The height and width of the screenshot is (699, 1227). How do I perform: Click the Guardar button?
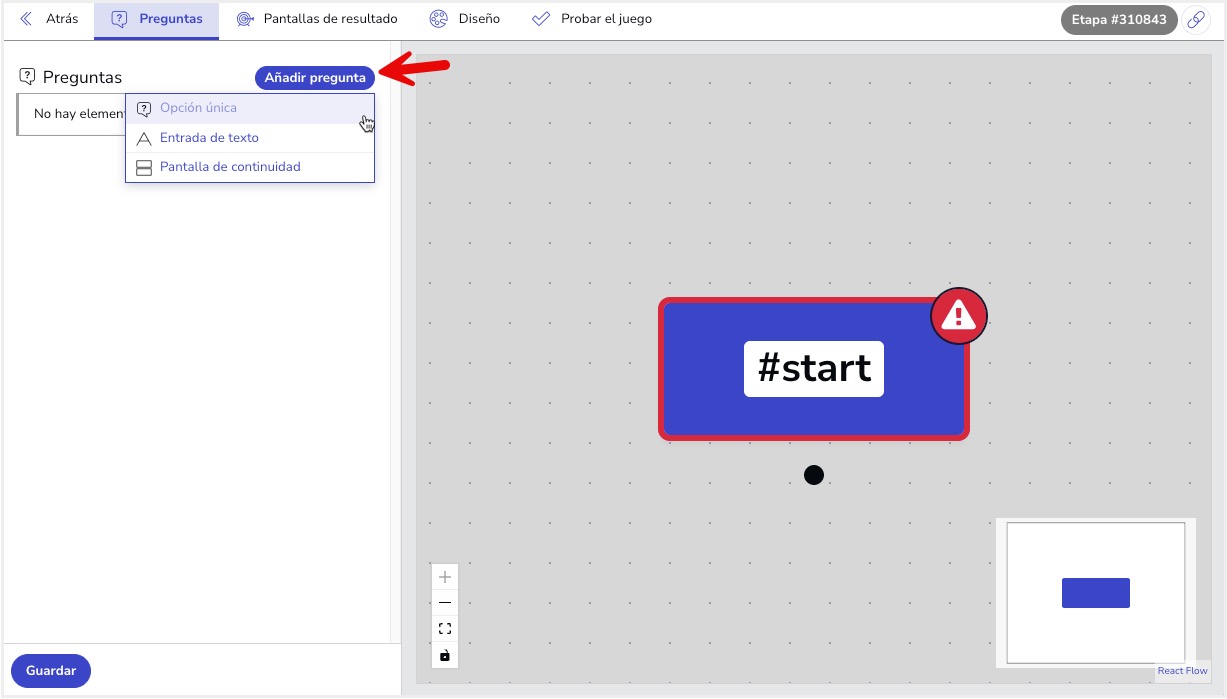50,670
